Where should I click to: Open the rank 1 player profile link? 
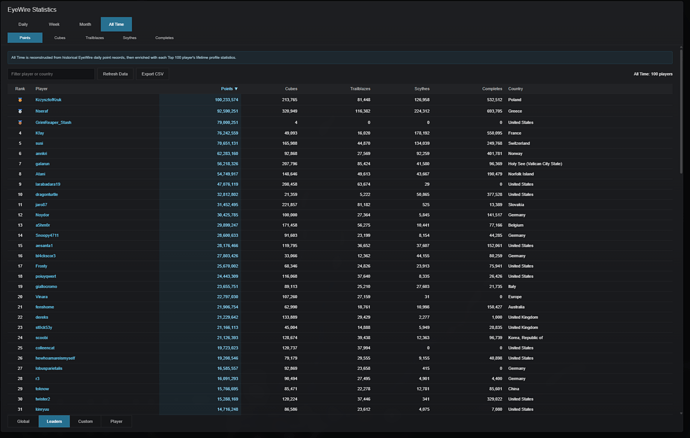click(48, 100)
